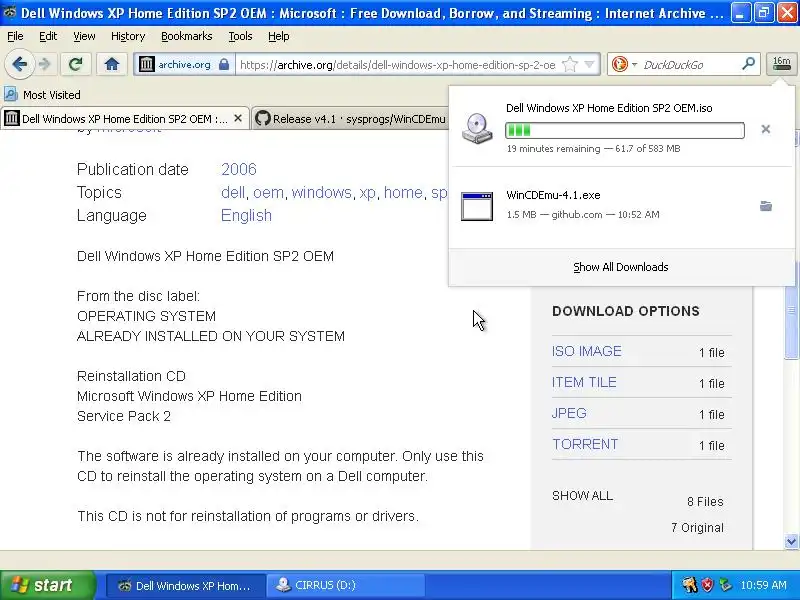Click the red security shield tray icon
The image size is (800, 600).
click(x=707, y=585)
